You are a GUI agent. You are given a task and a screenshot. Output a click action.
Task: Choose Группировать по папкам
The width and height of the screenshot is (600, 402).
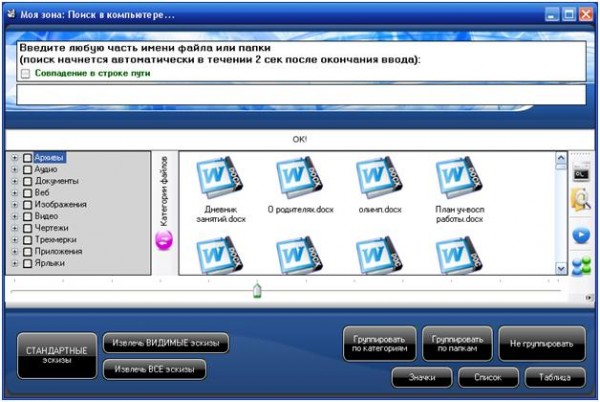(457, 343)
